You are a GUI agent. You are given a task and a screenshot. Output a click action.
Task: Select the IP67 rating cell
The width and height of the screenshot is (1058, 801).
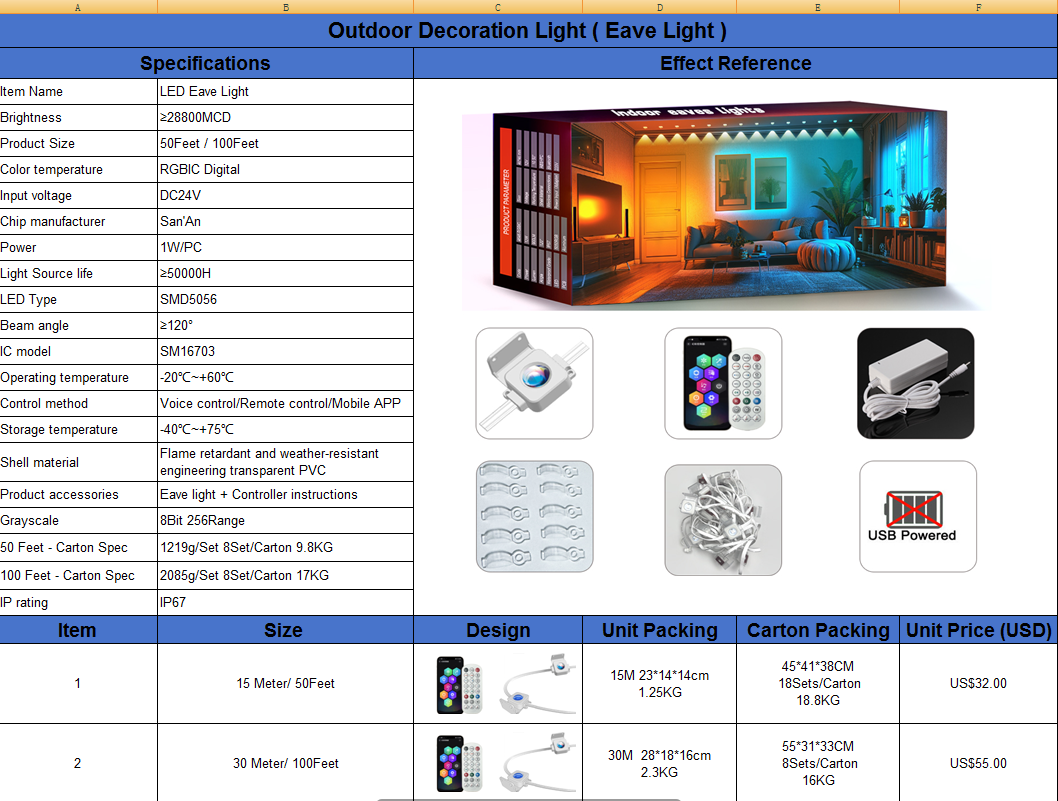point(285,602)
